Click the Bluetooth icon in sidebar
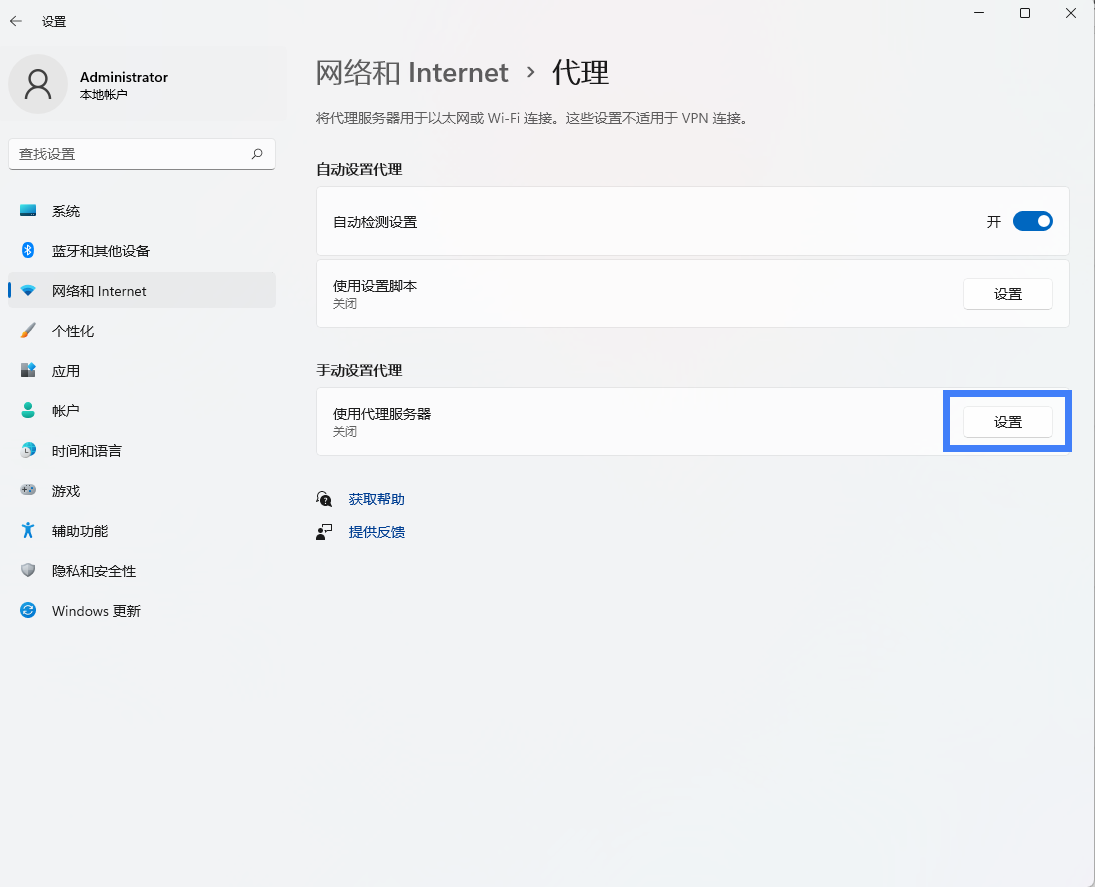The image size is (1095, 887). (x=28, y=250)
